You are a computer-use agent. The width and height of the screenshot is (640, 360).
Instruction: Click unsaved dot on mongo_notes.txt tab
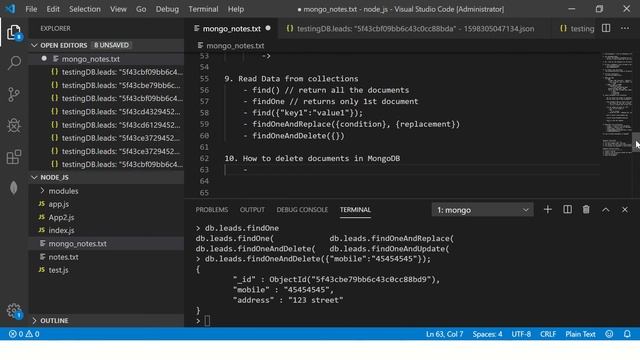coord(268,28)
